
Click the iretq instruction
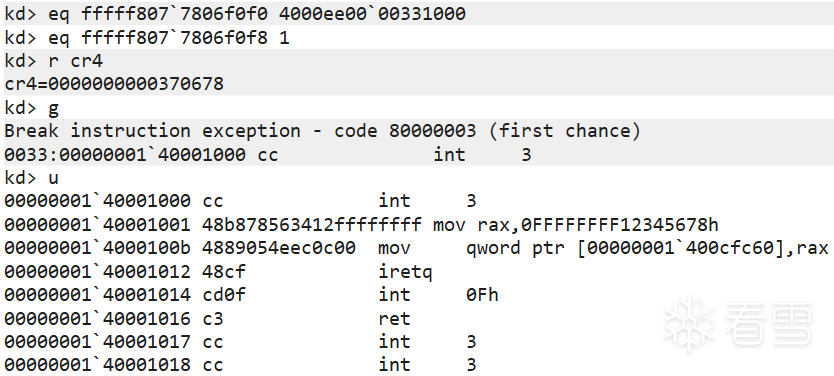(405, 271)
